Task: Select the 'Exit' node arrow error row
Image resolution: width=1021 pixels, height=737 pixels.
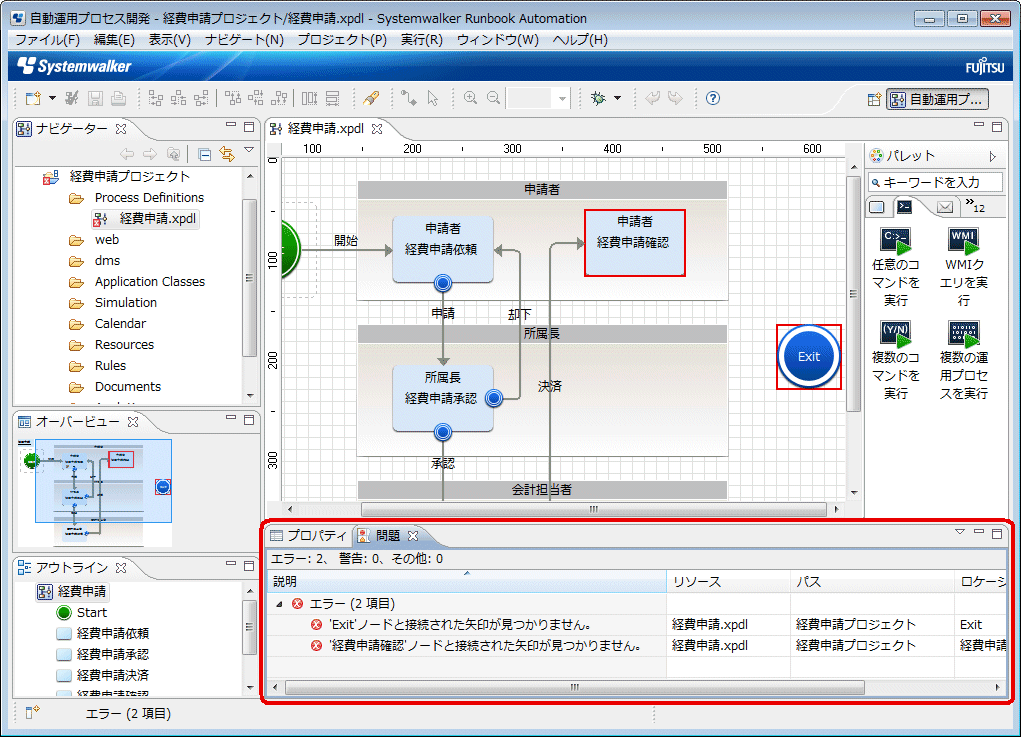Action: 636,625
